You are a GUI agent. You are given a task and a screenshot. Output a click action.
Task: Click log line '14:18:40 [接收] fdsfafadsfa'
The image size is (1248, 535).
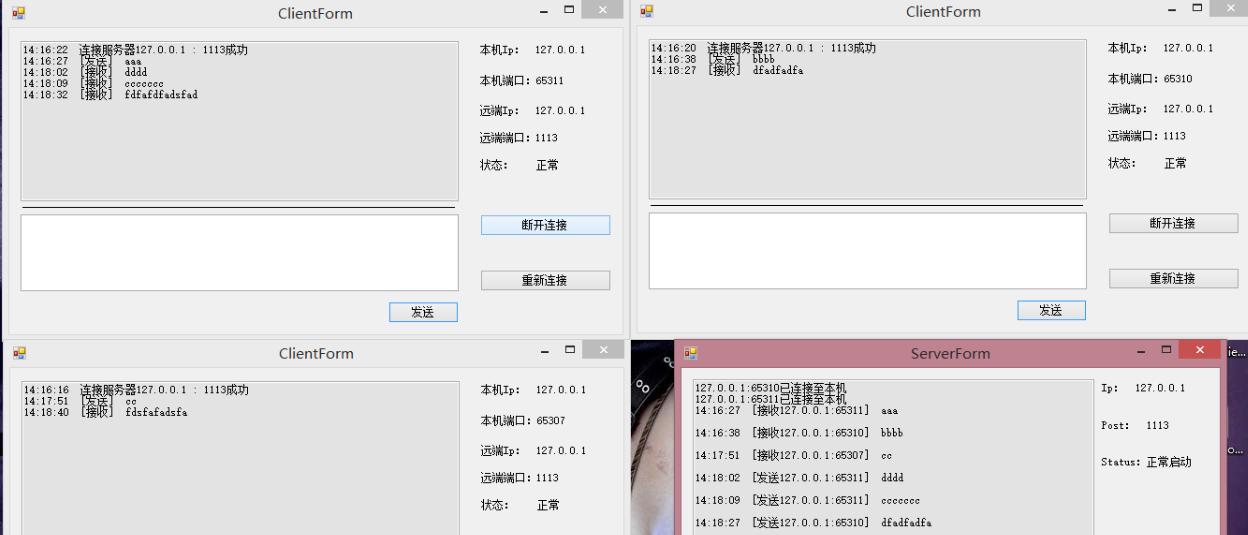105,412
